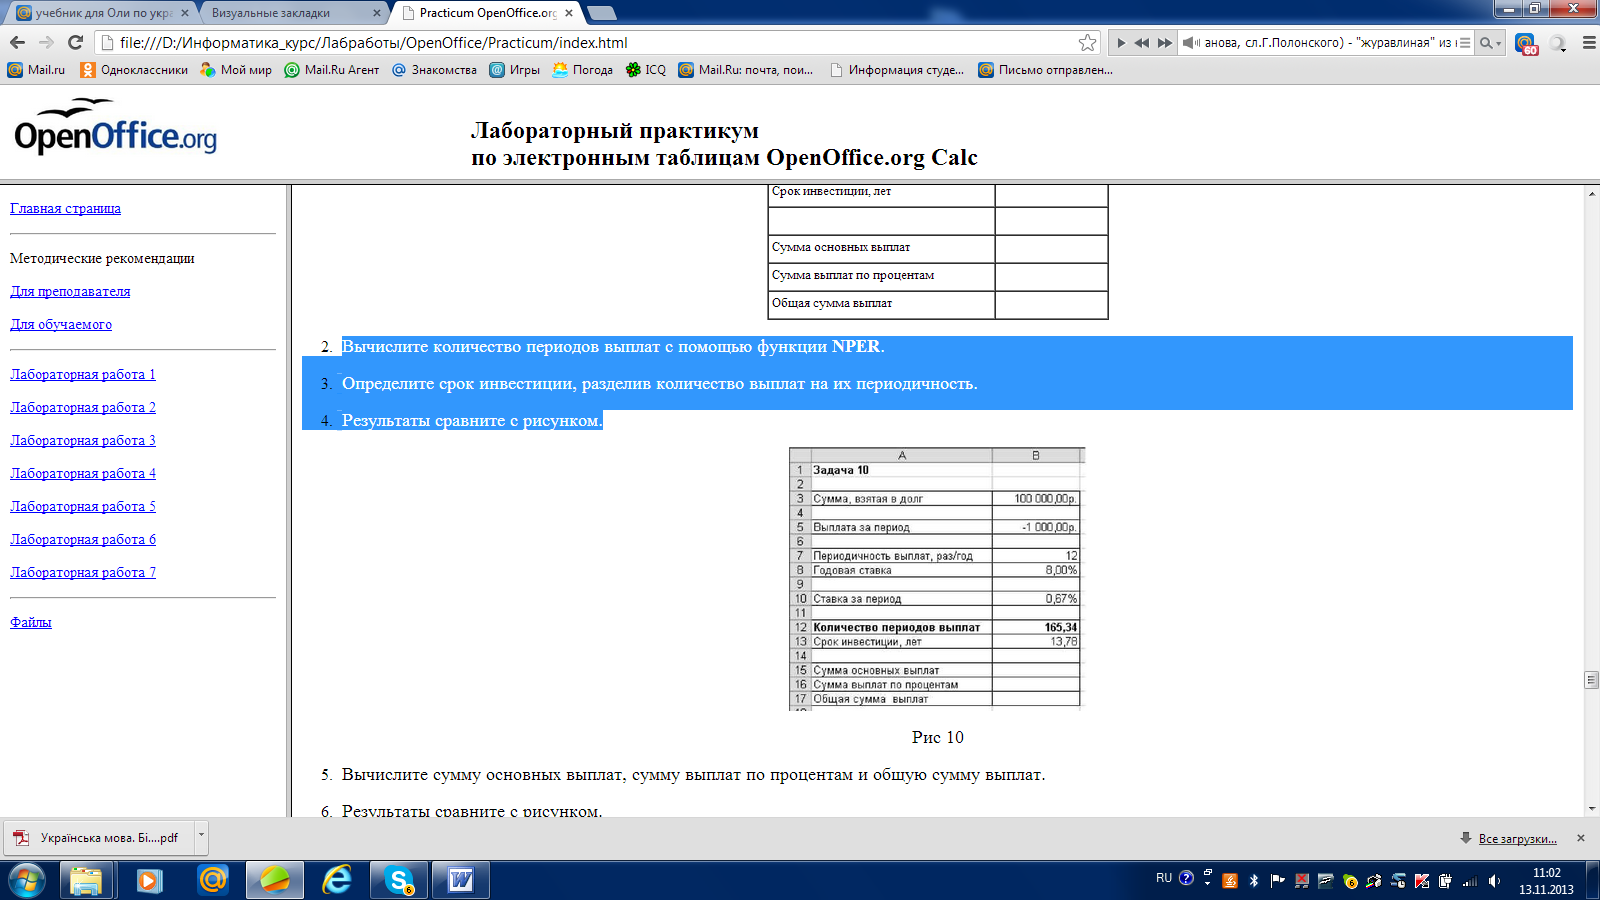The height and width of the screenshot is (900, 1600).
Task: Click the OpenOffice.org logo
Action: click(115, 128)
